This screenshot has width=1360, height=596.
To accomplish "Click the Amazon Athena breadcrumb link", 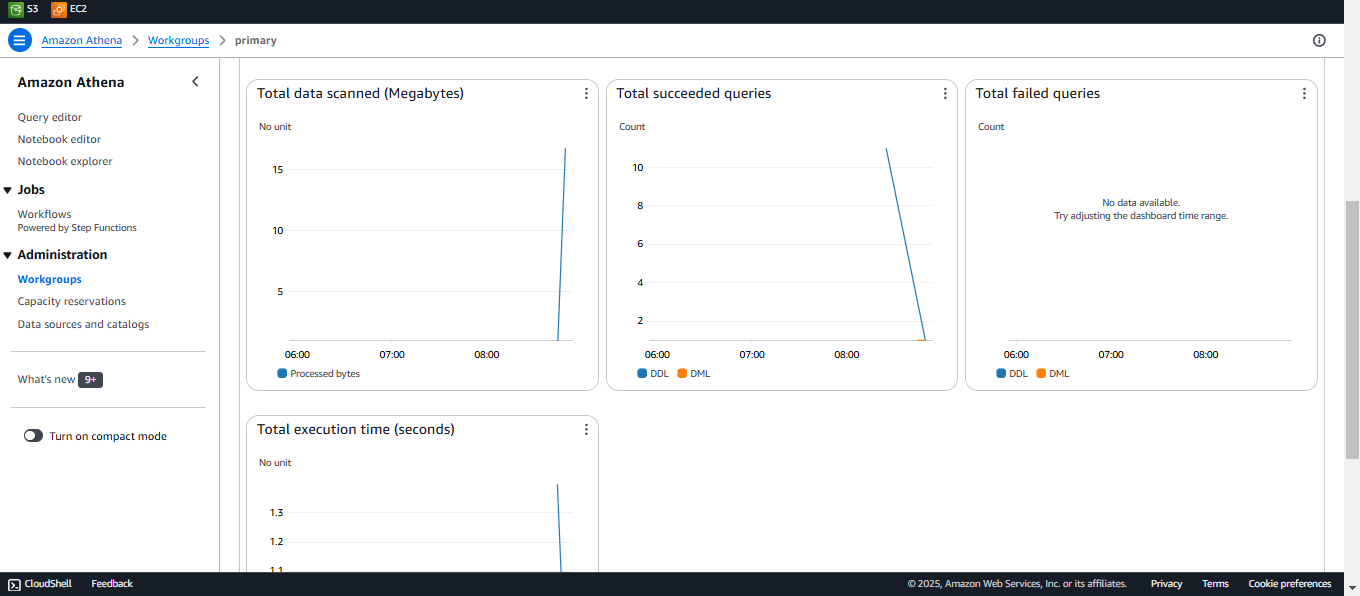I will pos(81,40).
